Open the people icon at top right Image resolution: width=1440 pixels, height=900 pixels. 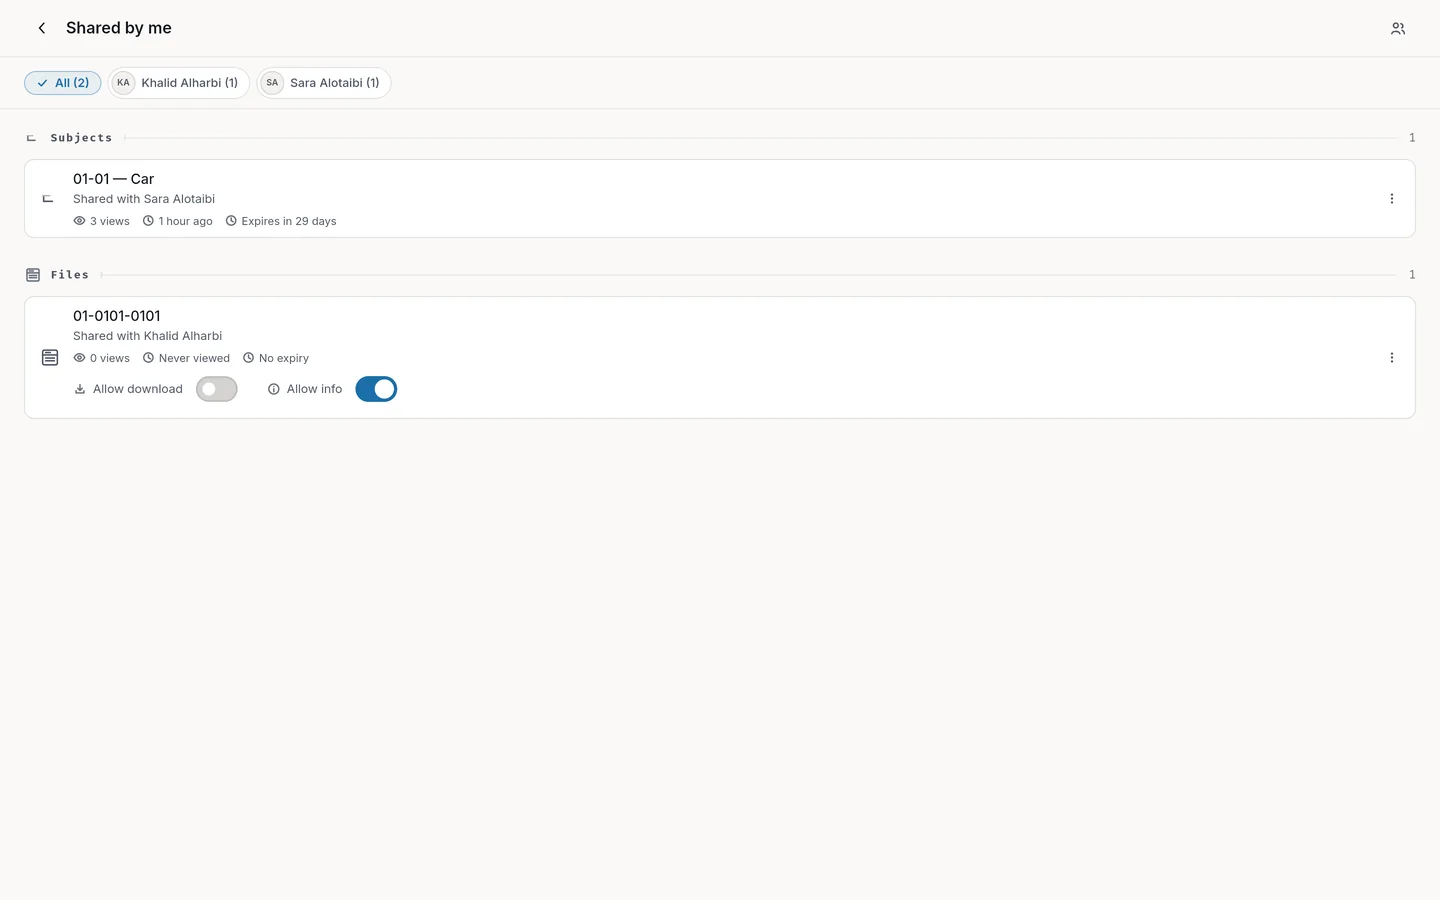1398,28
